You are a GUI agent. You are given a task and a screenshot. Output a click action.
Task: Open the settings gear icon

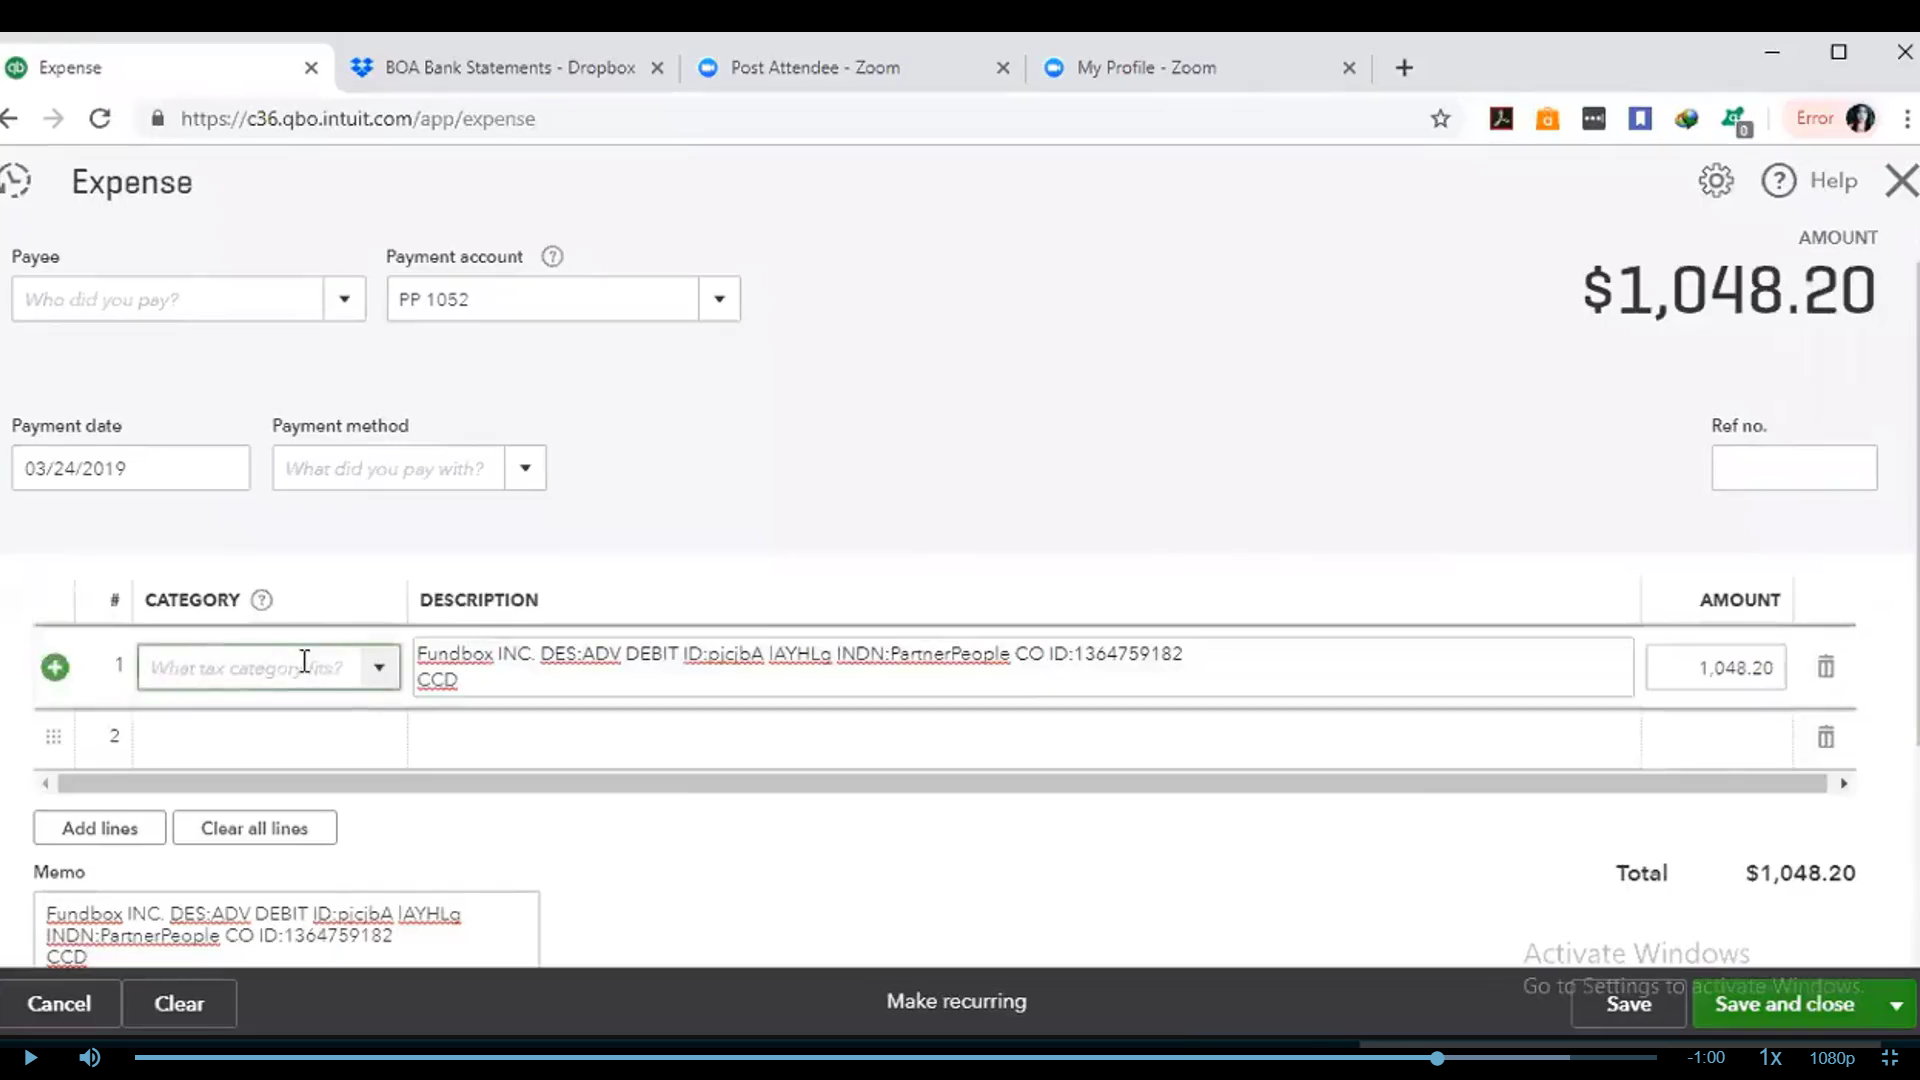(1716, 181)
